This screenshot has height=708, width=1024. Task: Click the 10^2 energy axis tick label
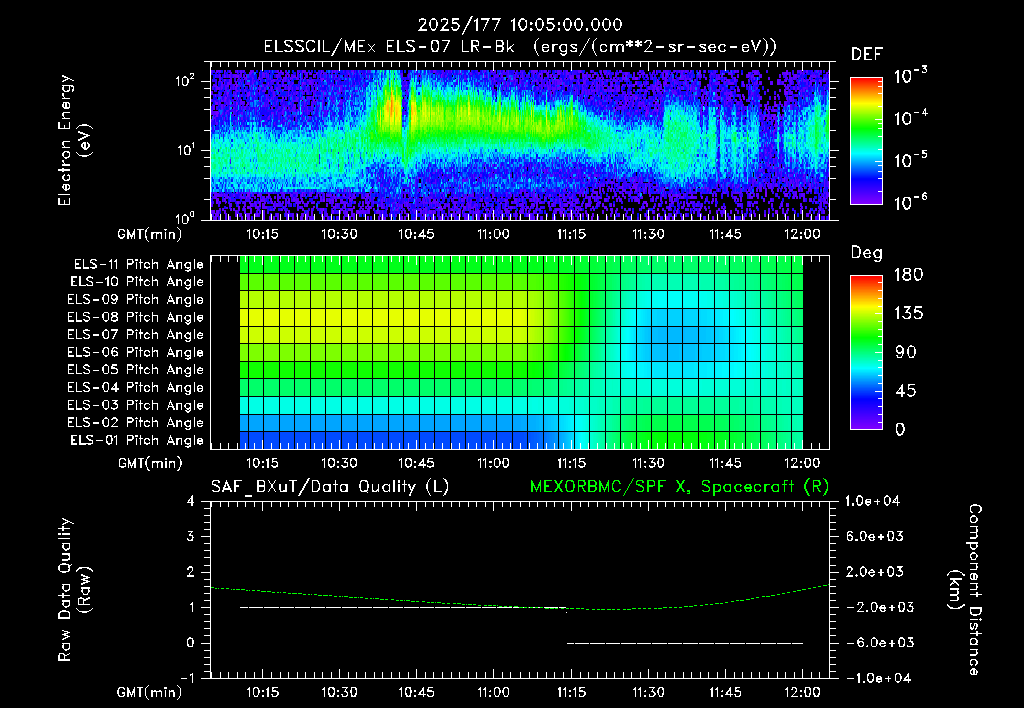pos(185,81)
